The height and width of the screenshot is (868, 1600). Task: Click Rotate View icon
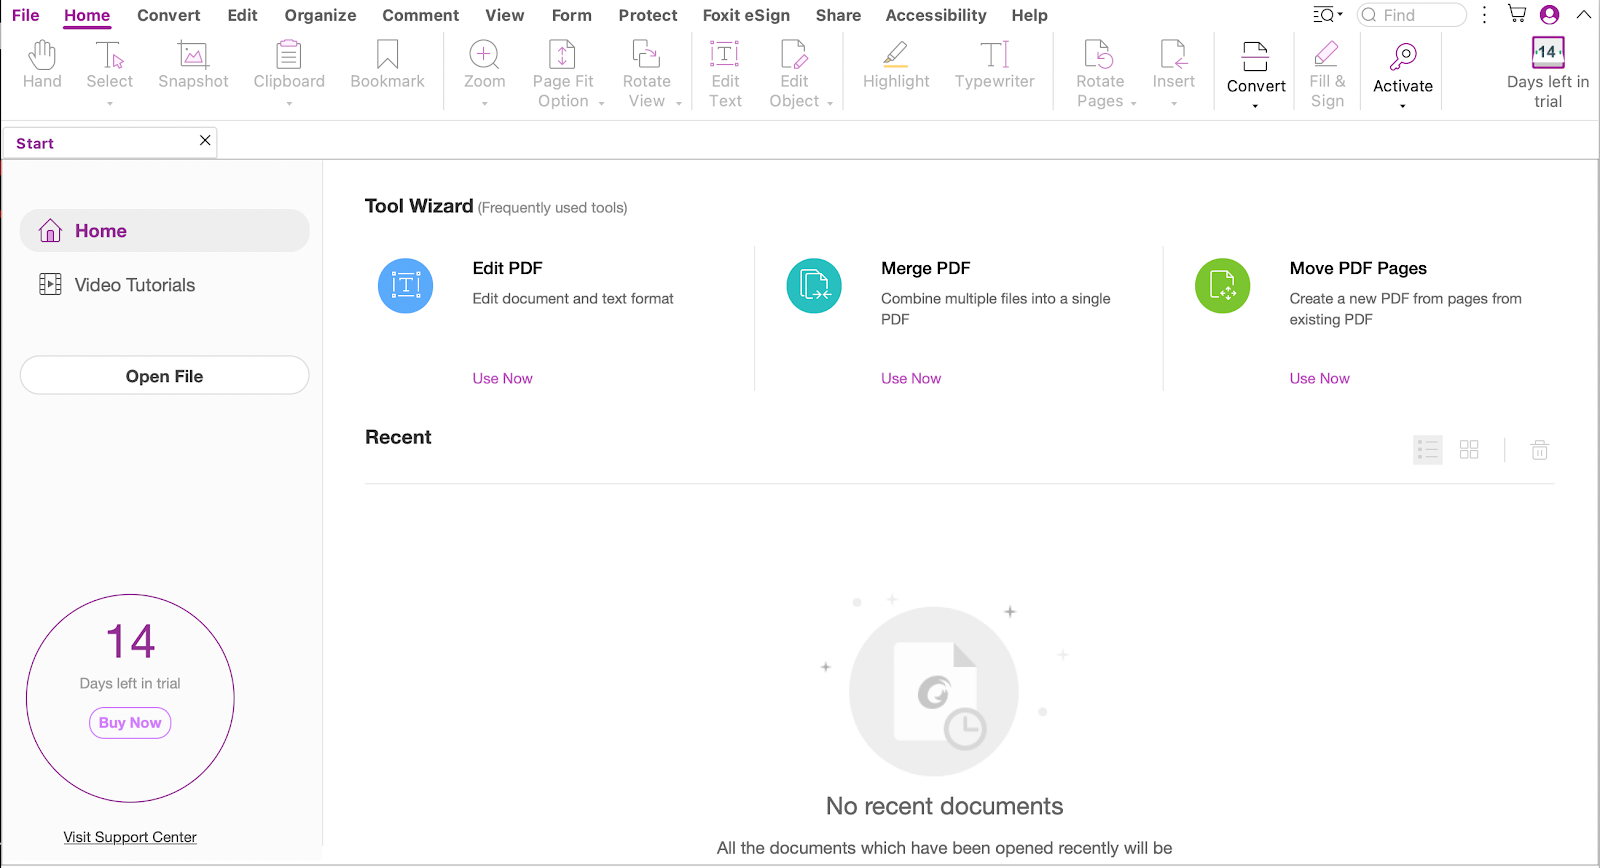click(x=646, y=55)
